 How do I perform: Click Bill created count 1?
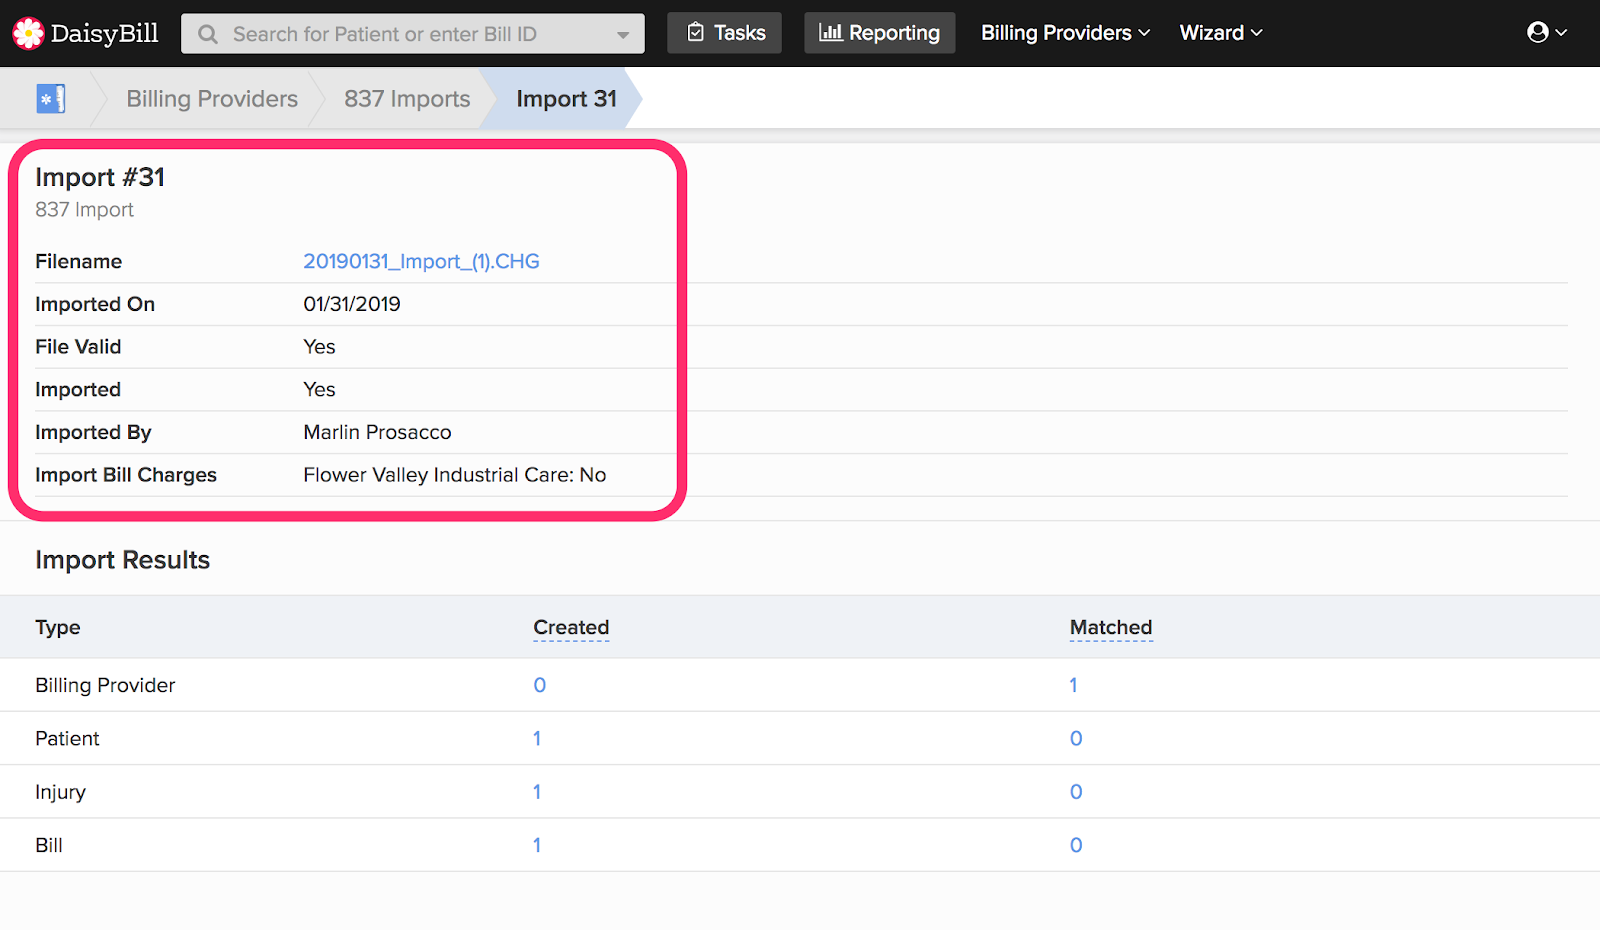point(537,845)
